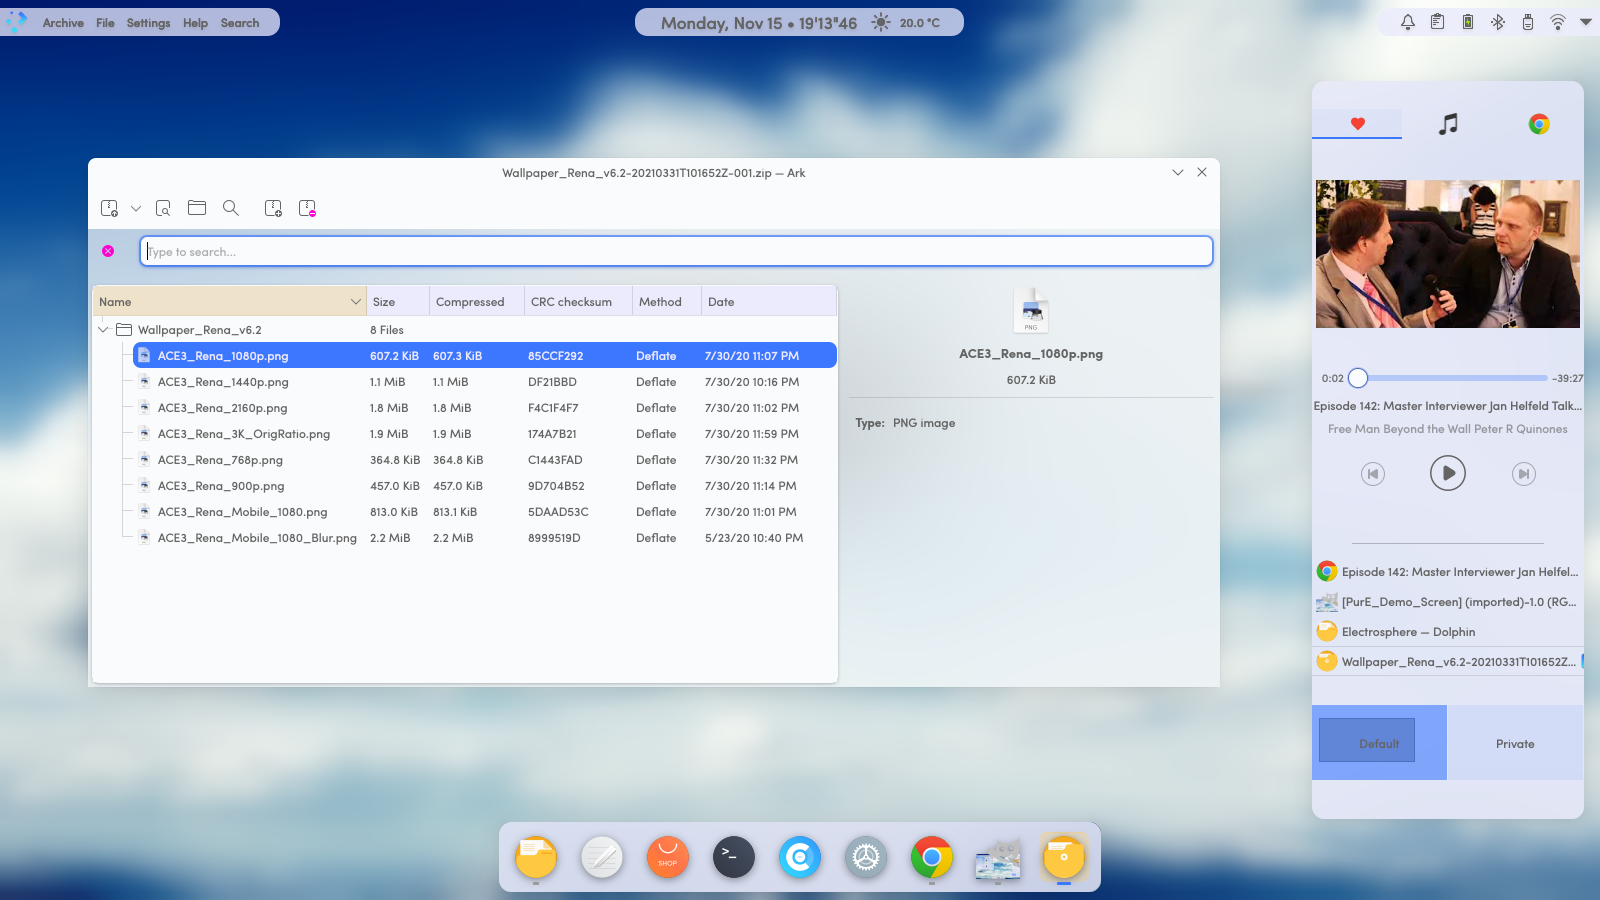The height and width of the screenshot is (900, 1600).
Task: Sort by the Size column header
Action: 397,301
